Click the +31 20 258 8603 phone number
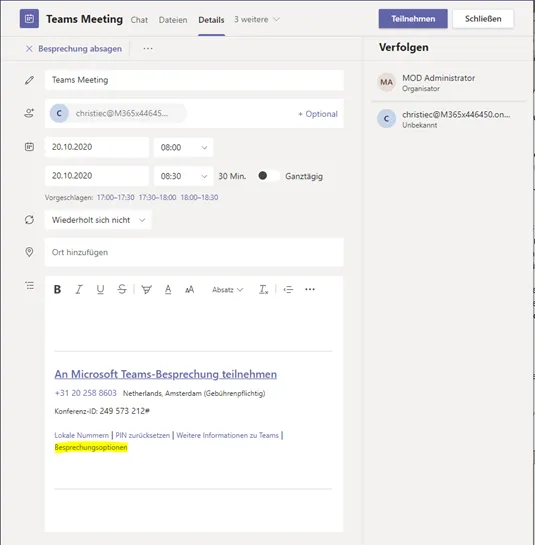535x545 pixels. coord(86,393)
